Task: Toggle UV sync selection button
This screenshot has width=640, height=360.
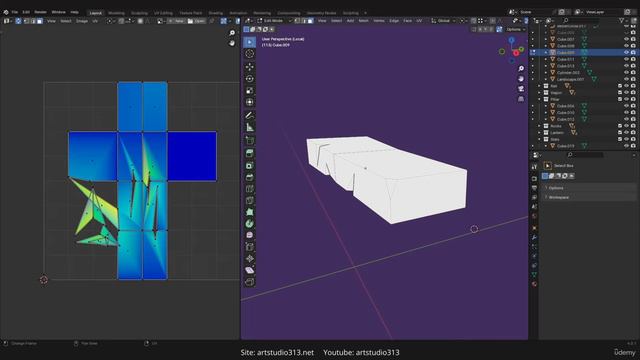Action: 18,21
